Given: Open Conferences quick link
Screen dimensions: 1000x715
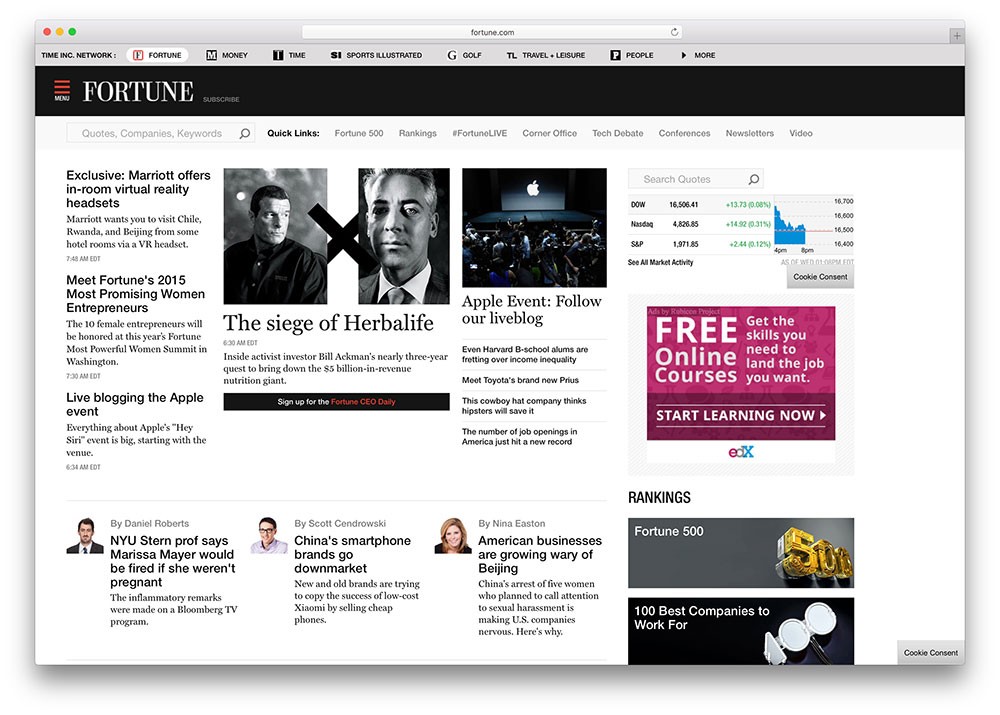Looking at the screenshot, I should pos(684,133).
